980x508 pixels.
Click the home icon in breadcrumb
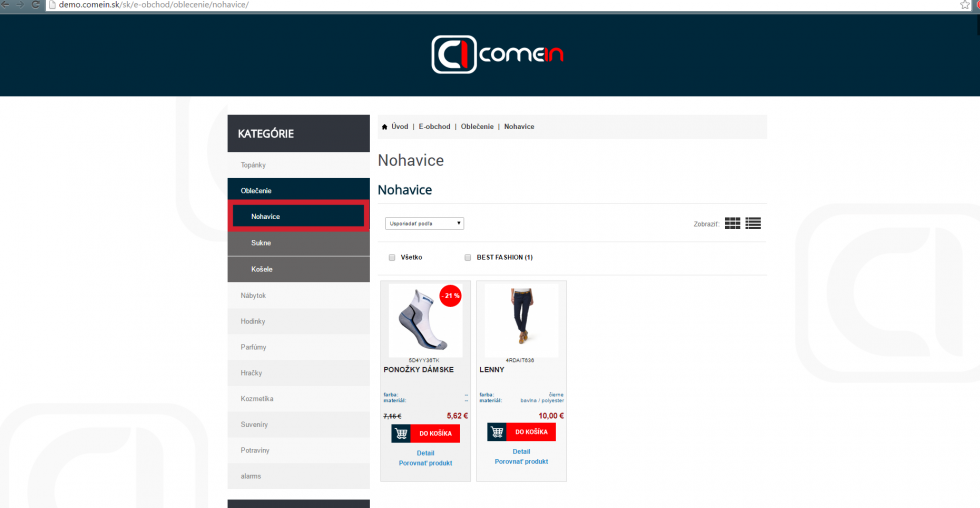pyautogui.click(x=384, y=127)
